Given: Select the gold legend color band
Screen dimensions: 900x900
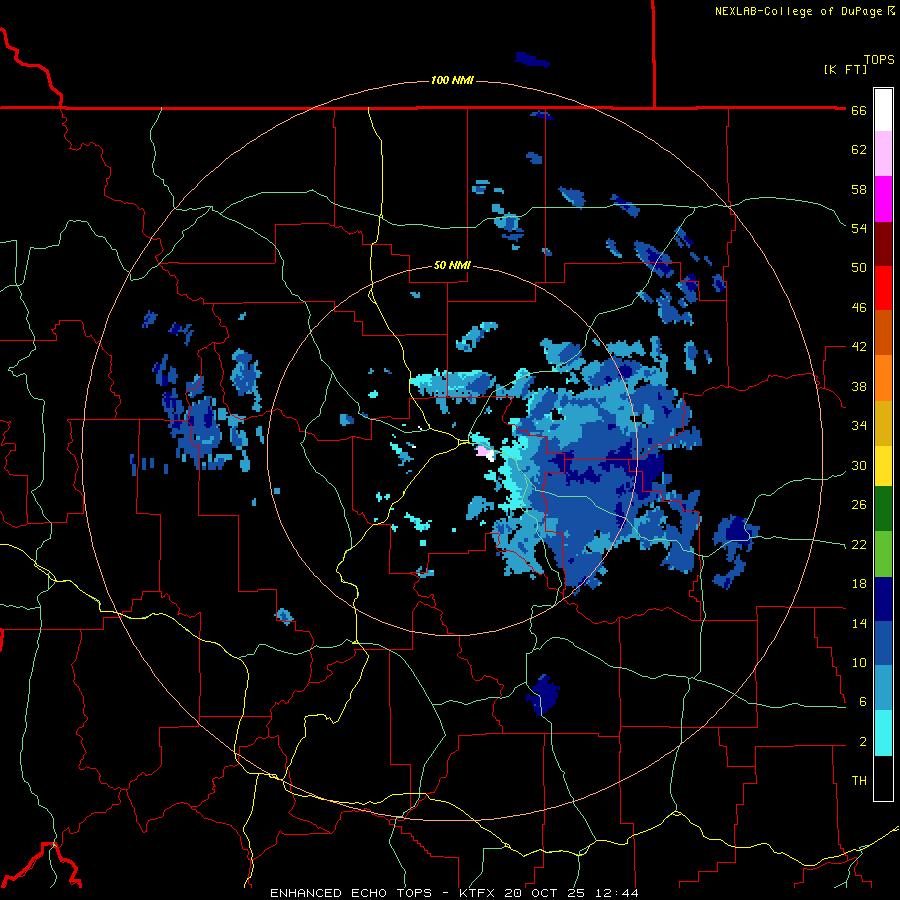Looking at the screenshot, I should [883, 423].
